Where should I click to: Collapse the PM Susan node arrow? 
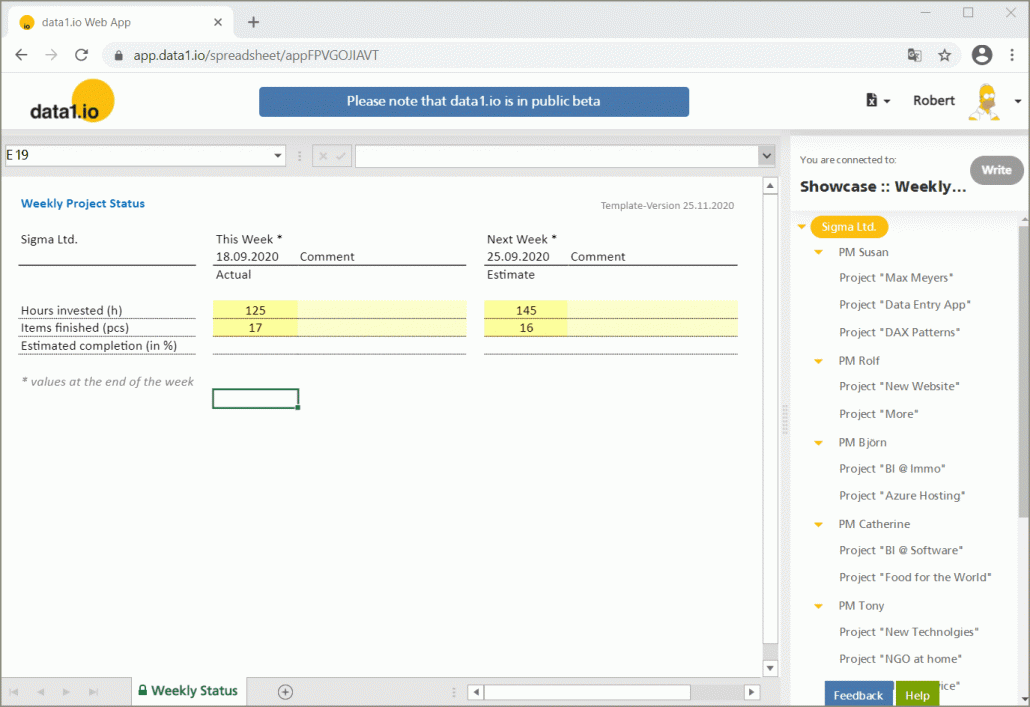point(818,252)
